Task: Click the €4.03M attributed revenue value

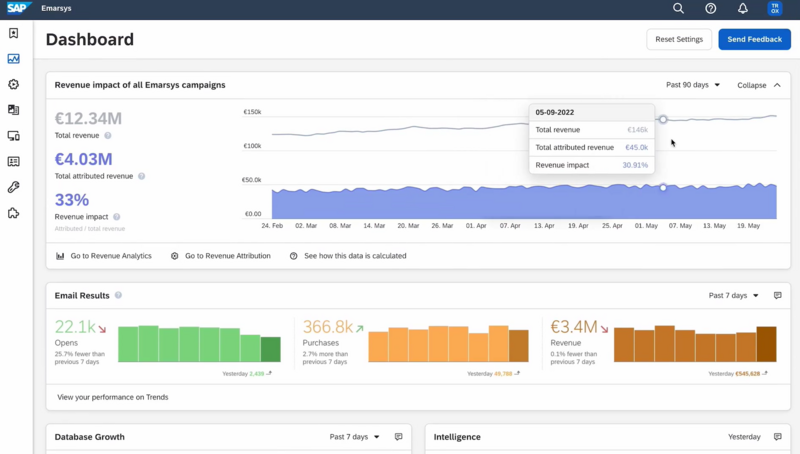Action: 84,159
